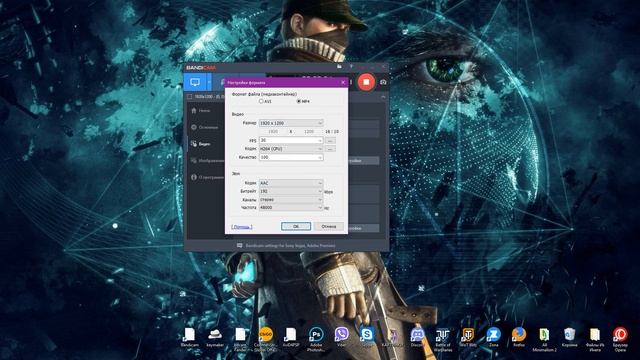Collapse Bandicam panel with chevron arrow
640x360 pixels.
(383, 97)
